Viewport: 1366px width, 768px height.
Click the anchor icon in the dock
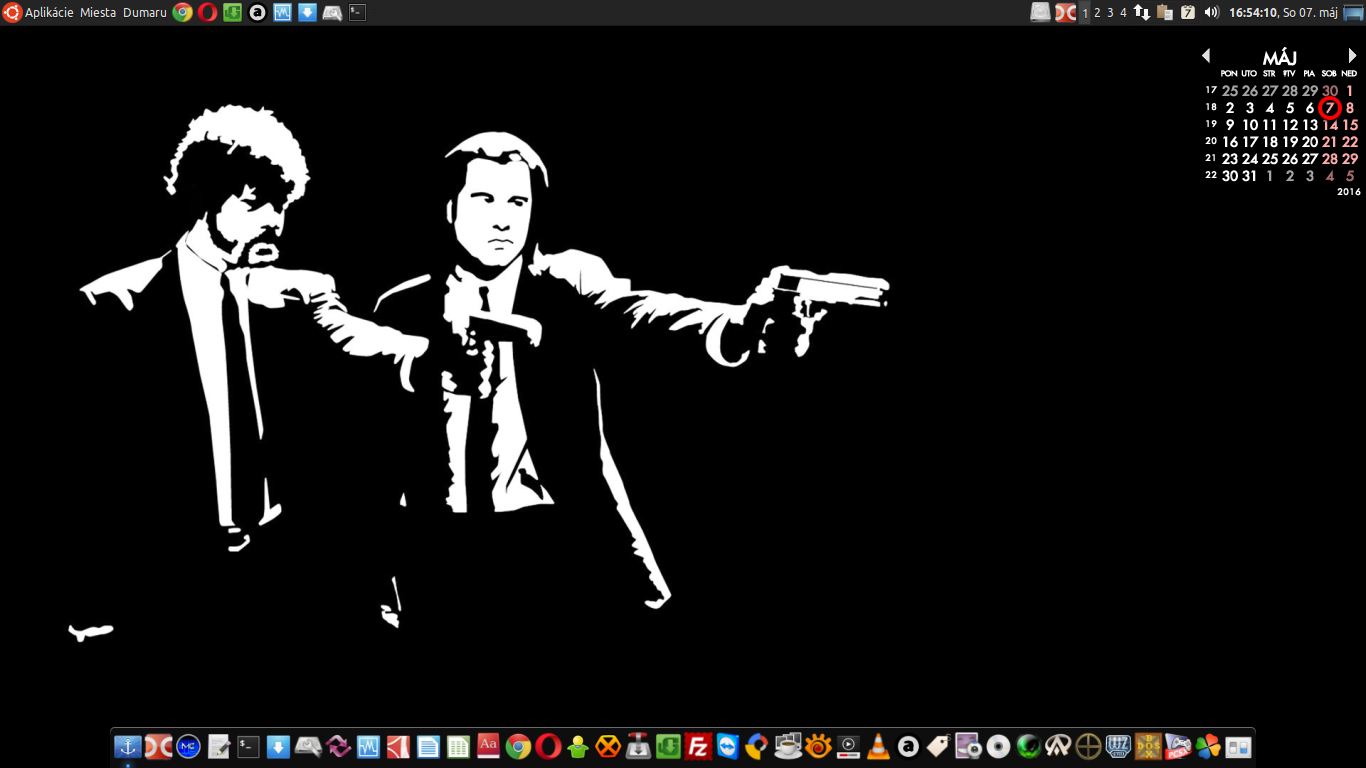coord(128,746)
